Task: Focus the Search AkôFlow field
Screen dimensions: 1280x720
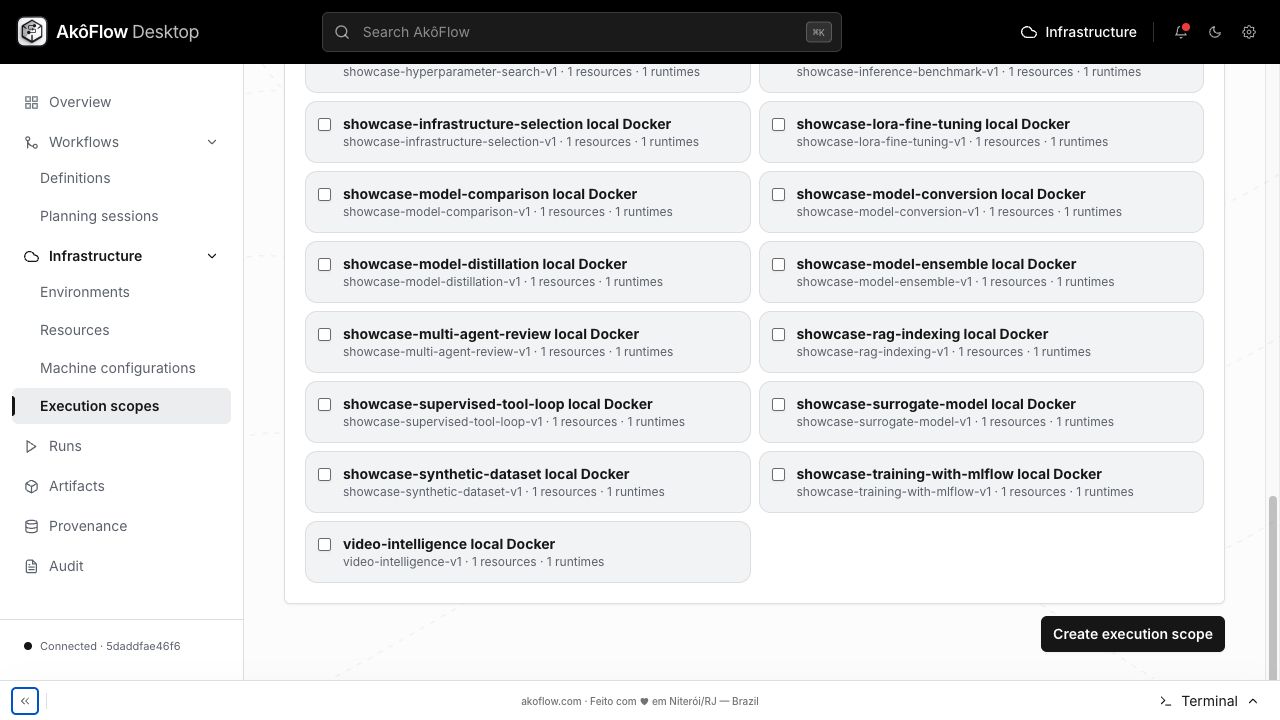Action: coord(582,32)
